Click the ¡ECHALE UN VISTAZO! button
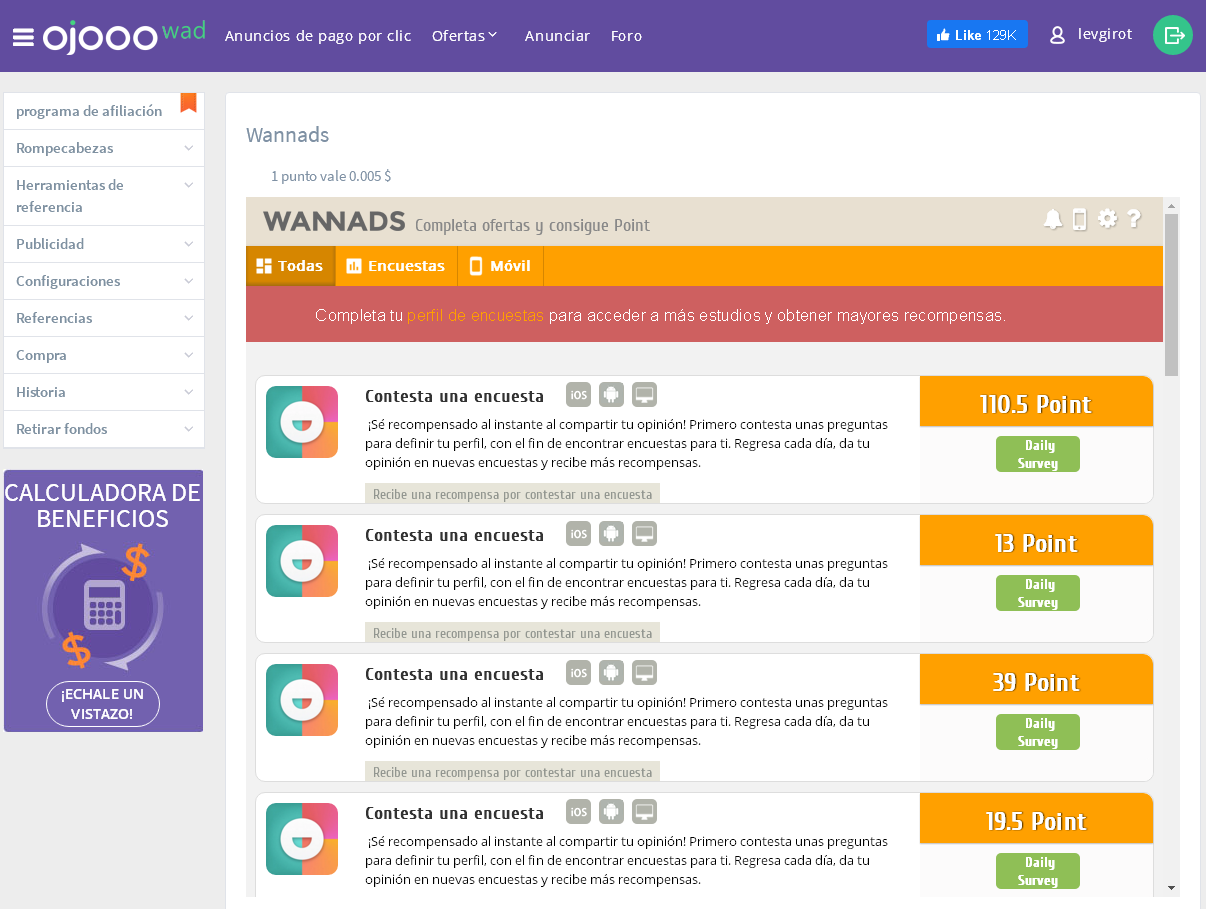The height and width of the screenshot is (909, 1206). 103,704
